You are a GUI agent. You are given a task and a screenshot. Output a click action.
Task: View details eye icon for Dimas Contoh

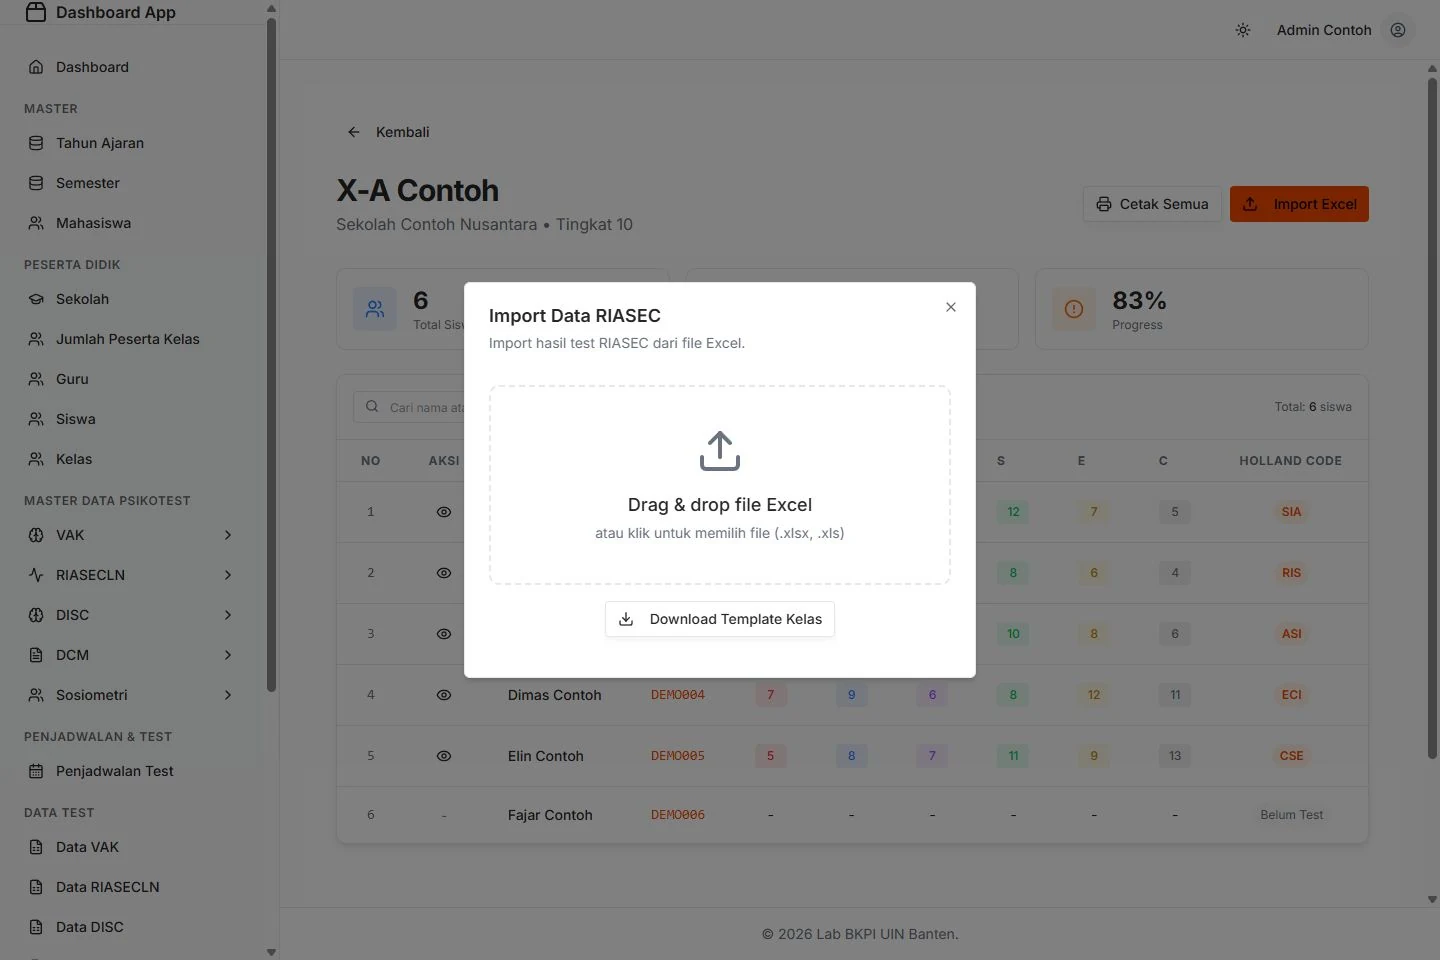(444, 695)
